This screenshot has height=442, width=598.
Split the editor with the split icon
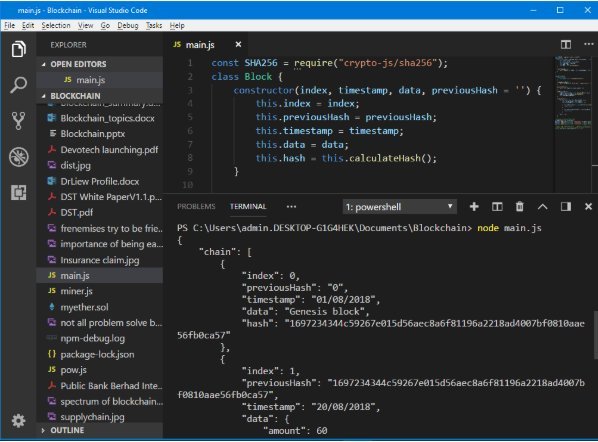pyautogui.click(x=566, y=45)
